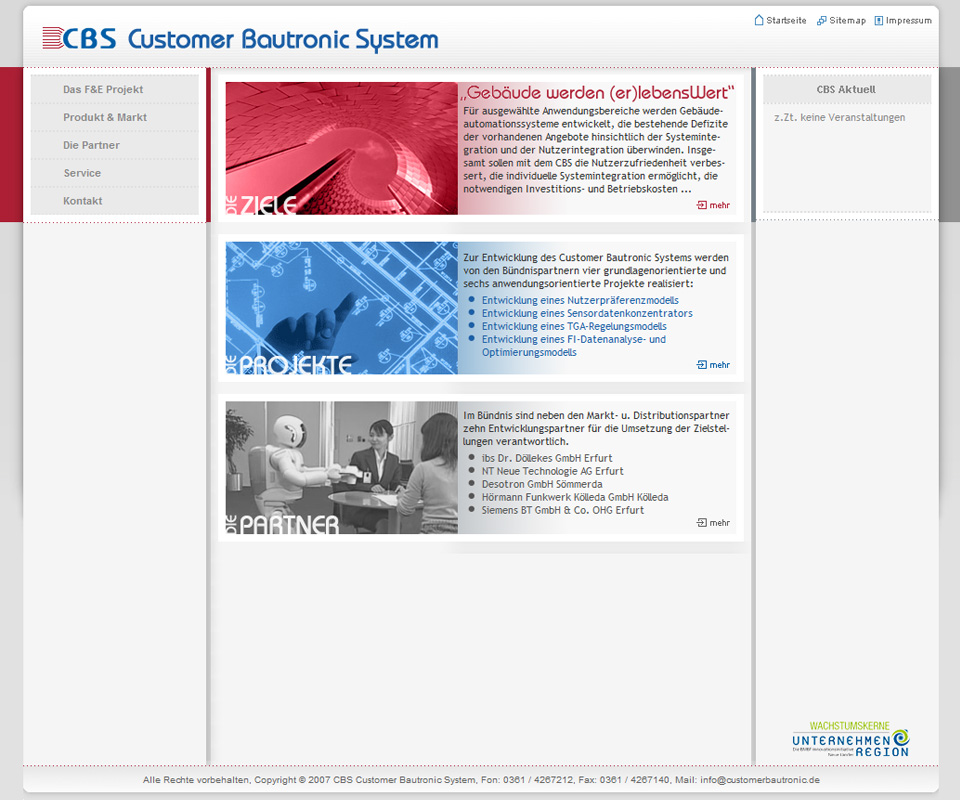The image size is (960, 800).
Task: Click the CBS Customer Bautronic System logo
Action: [x=240, y=39]
